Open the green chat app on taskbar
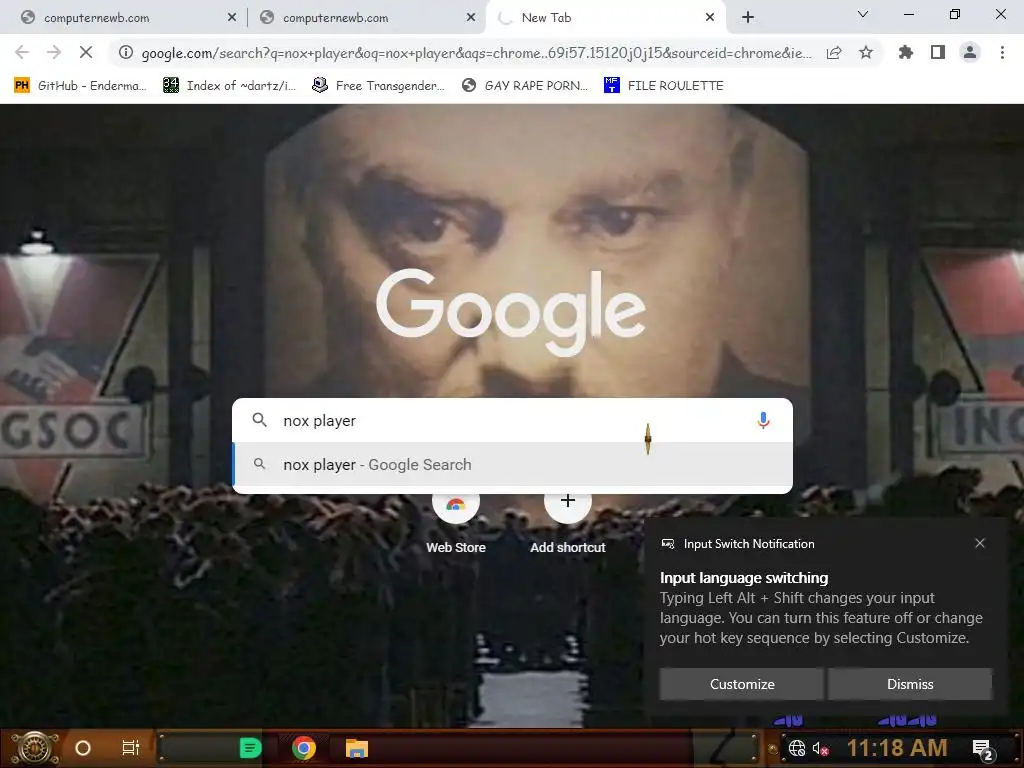The width and height of the screenshot is (1024, 768). (250, 748)
